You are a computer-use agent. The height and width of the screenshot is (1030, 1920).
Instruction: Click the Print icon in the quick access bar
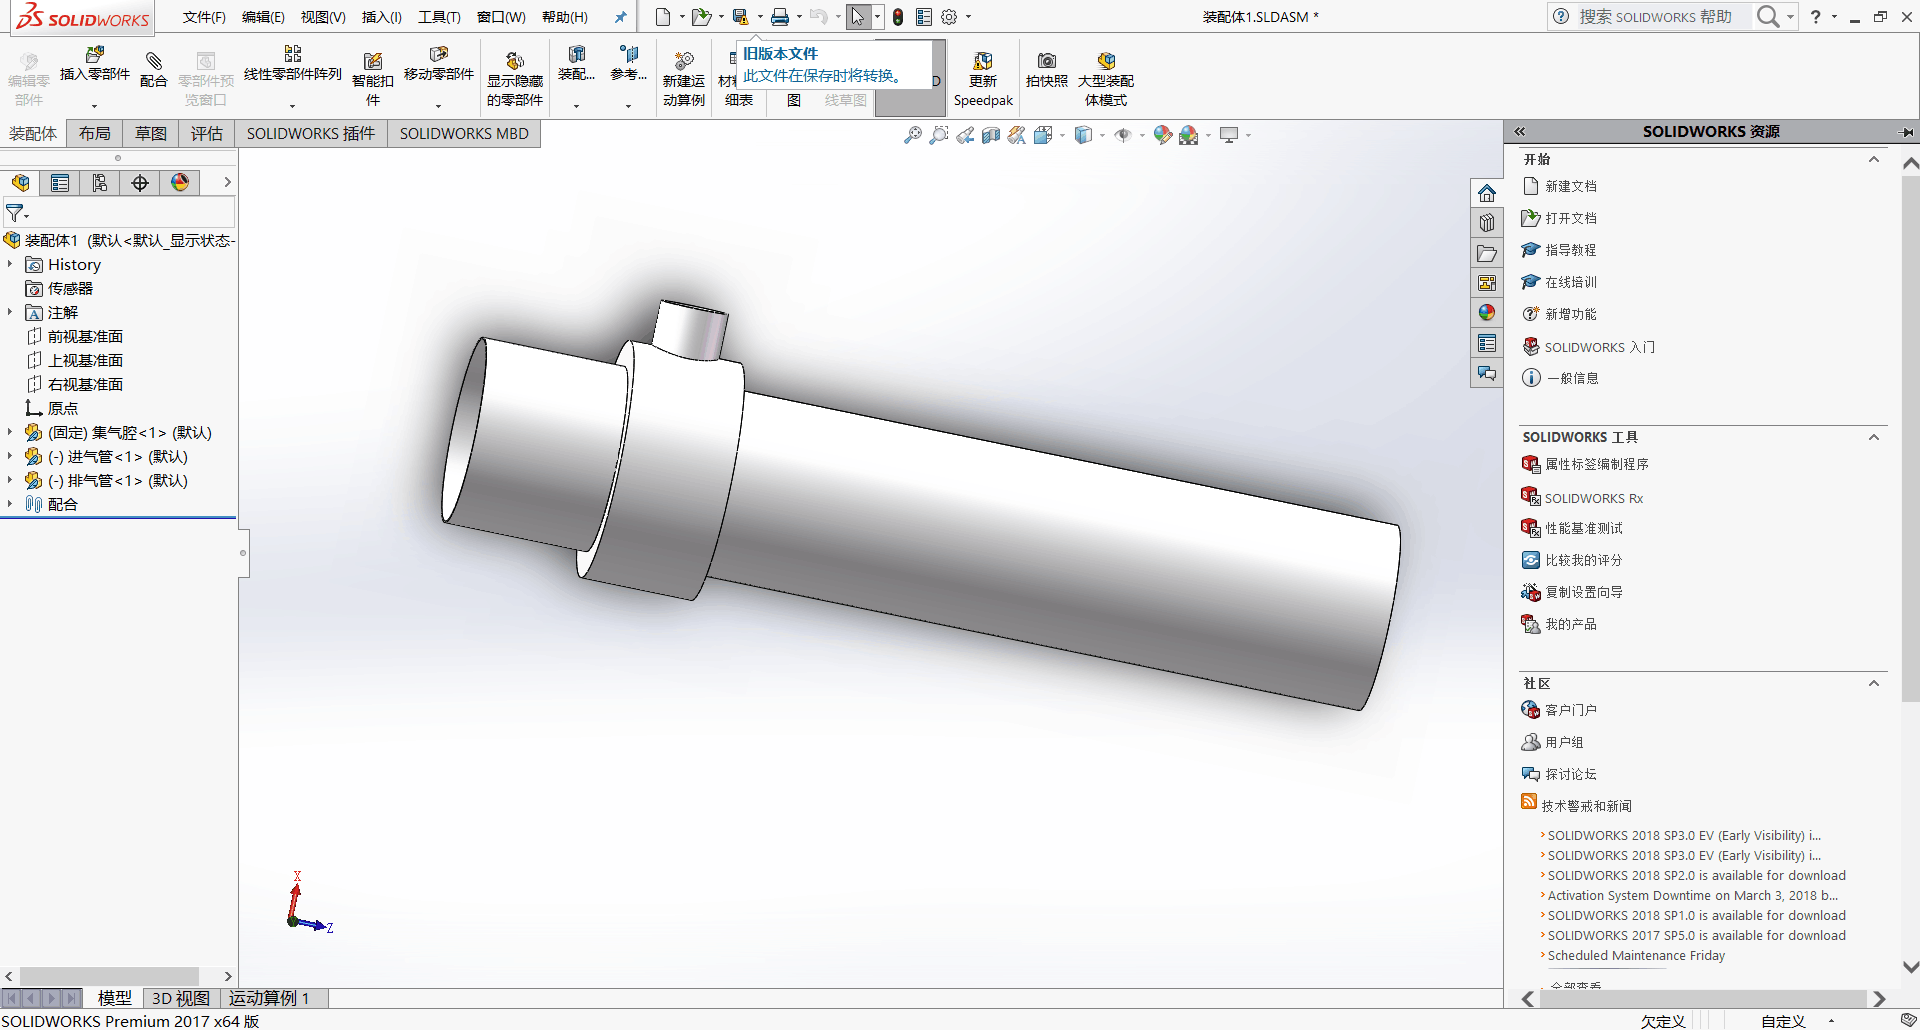(x=780, y=17)
